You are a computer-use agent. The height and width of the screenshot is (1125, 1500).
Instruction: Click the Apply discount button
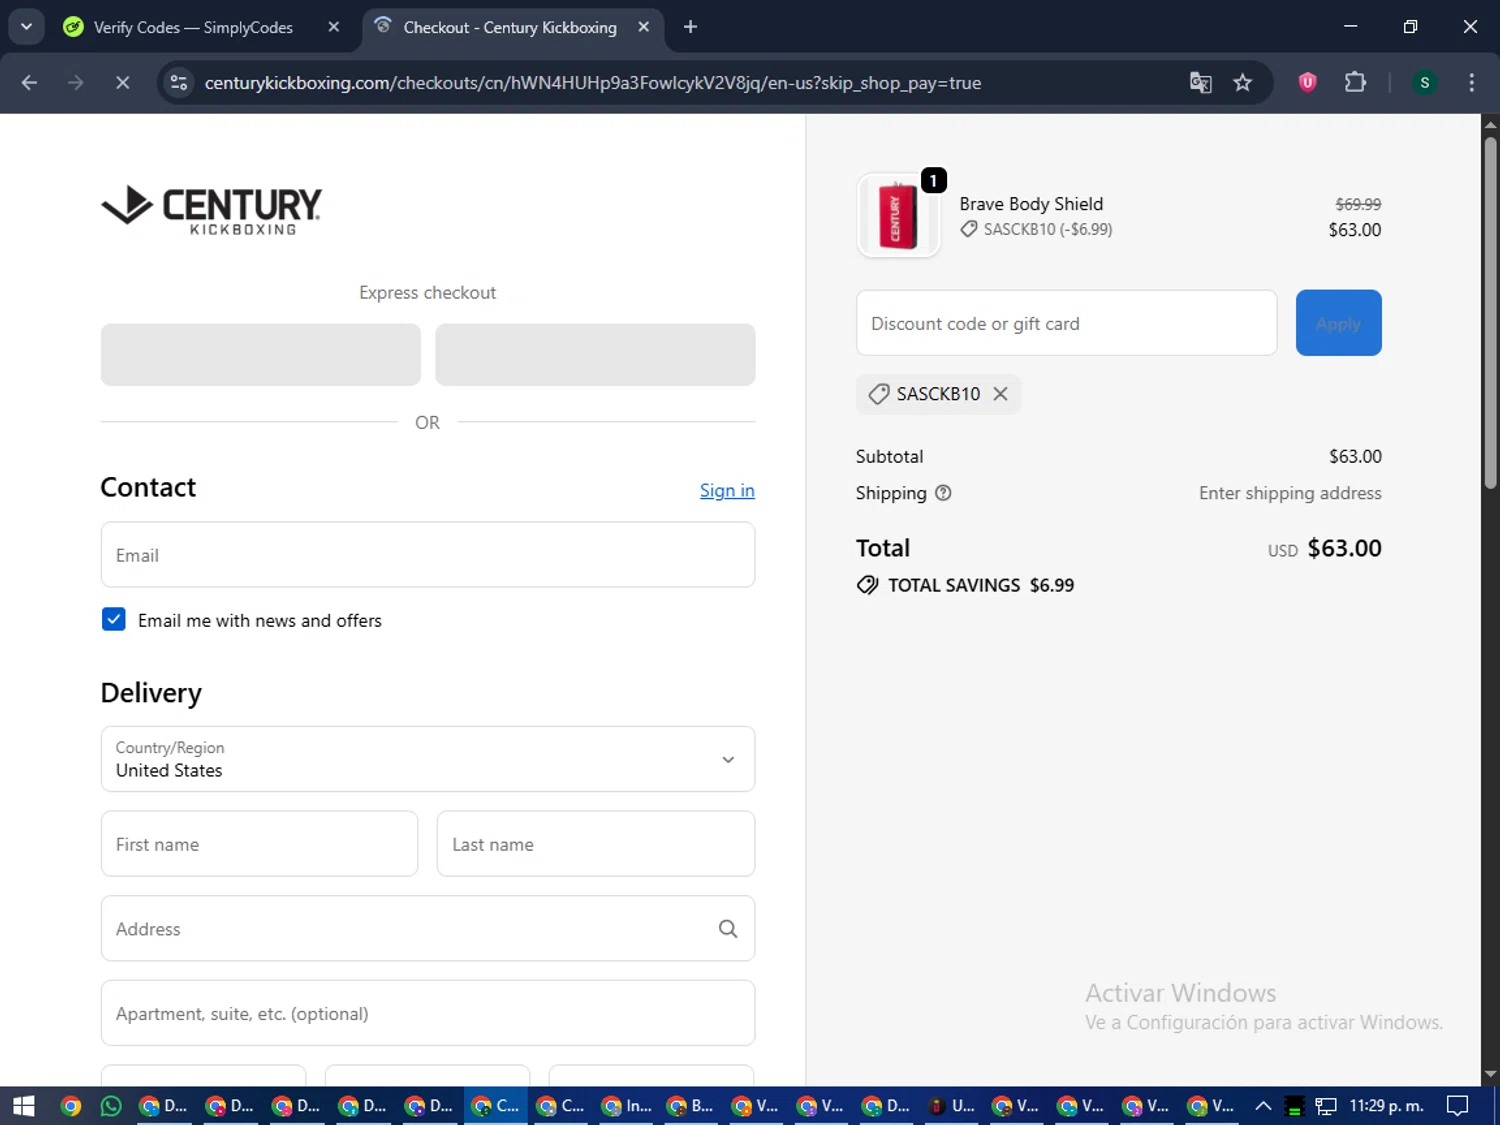coord(1338,323)
